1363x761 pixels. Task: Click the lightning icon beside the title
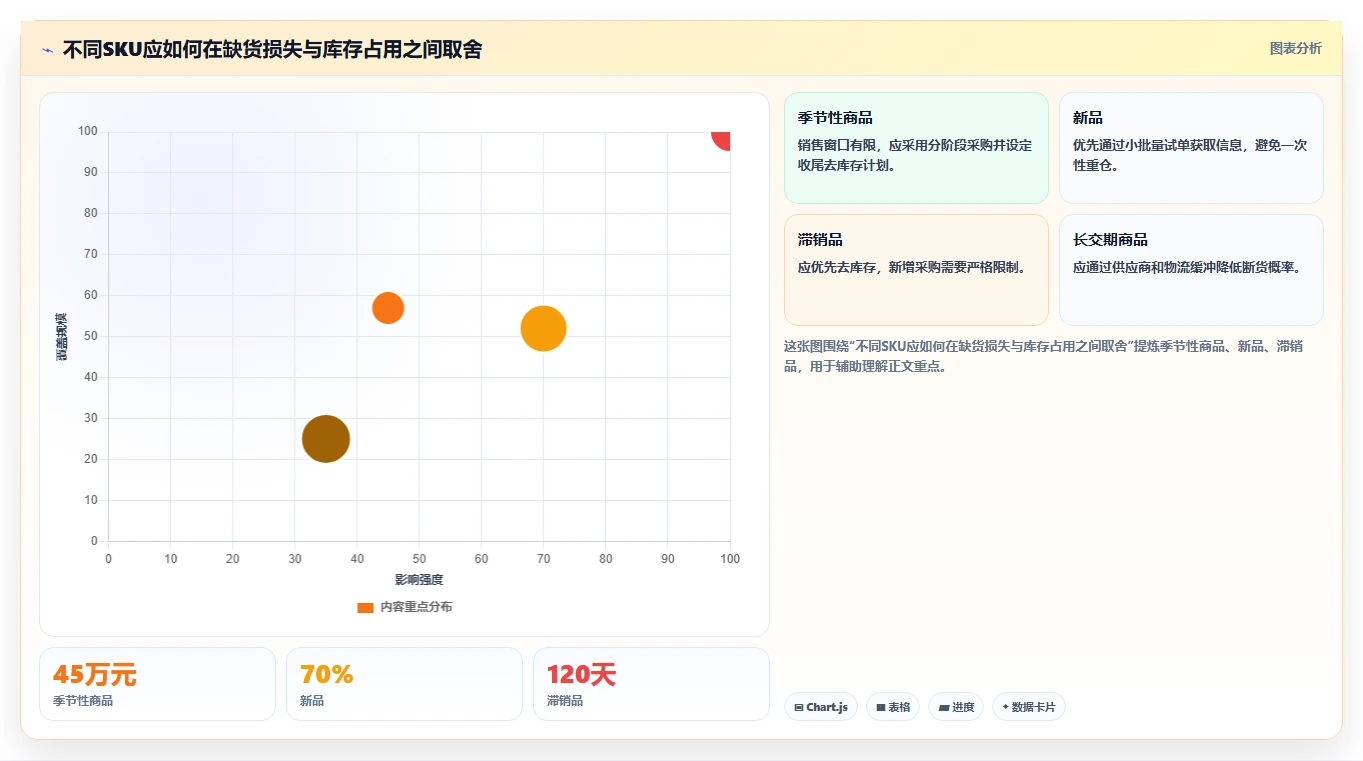[47, 50]
